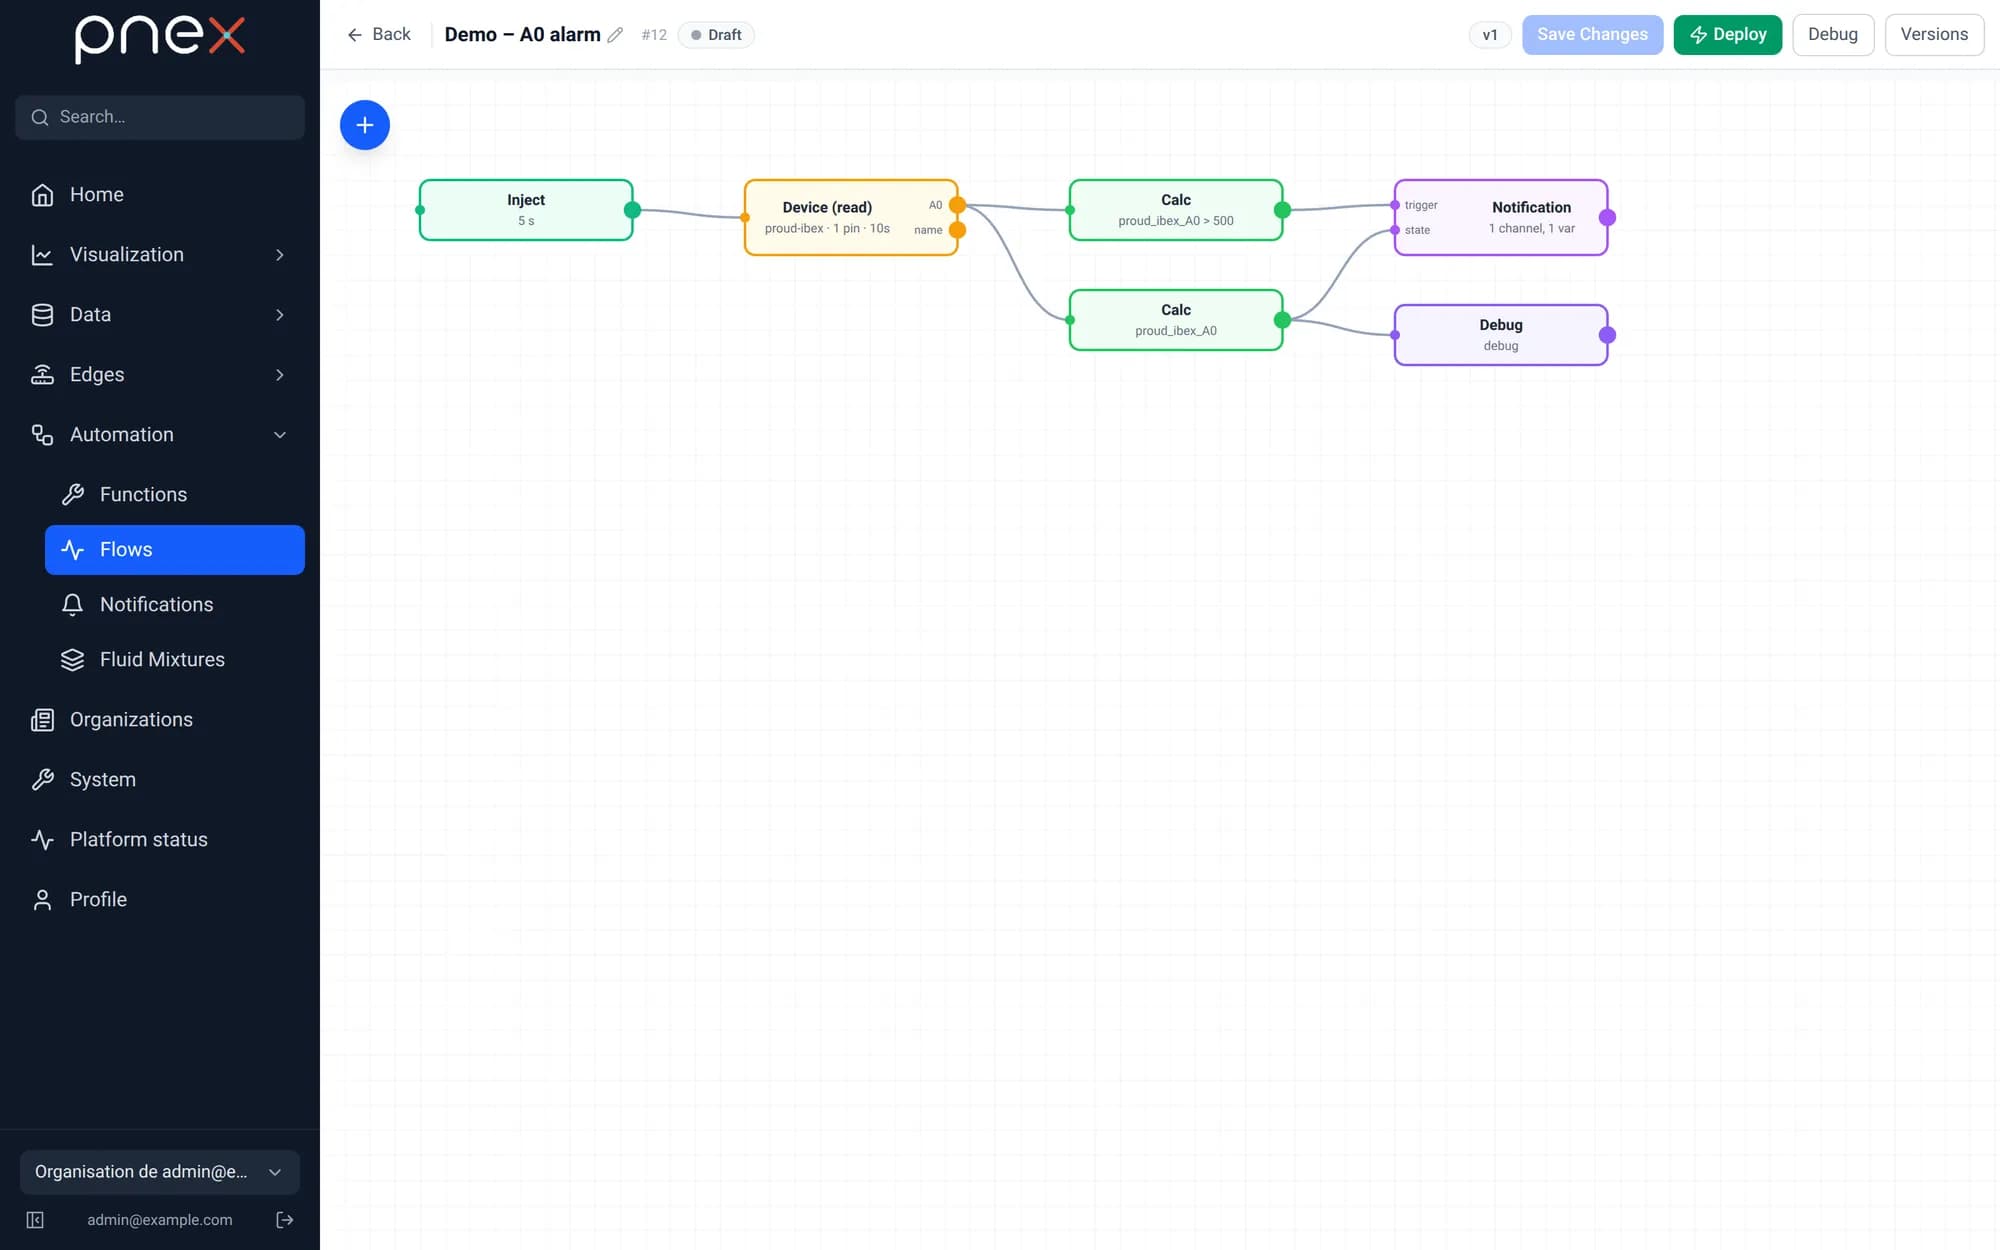Click the pencil icon to rename flow

pos(615,35)
